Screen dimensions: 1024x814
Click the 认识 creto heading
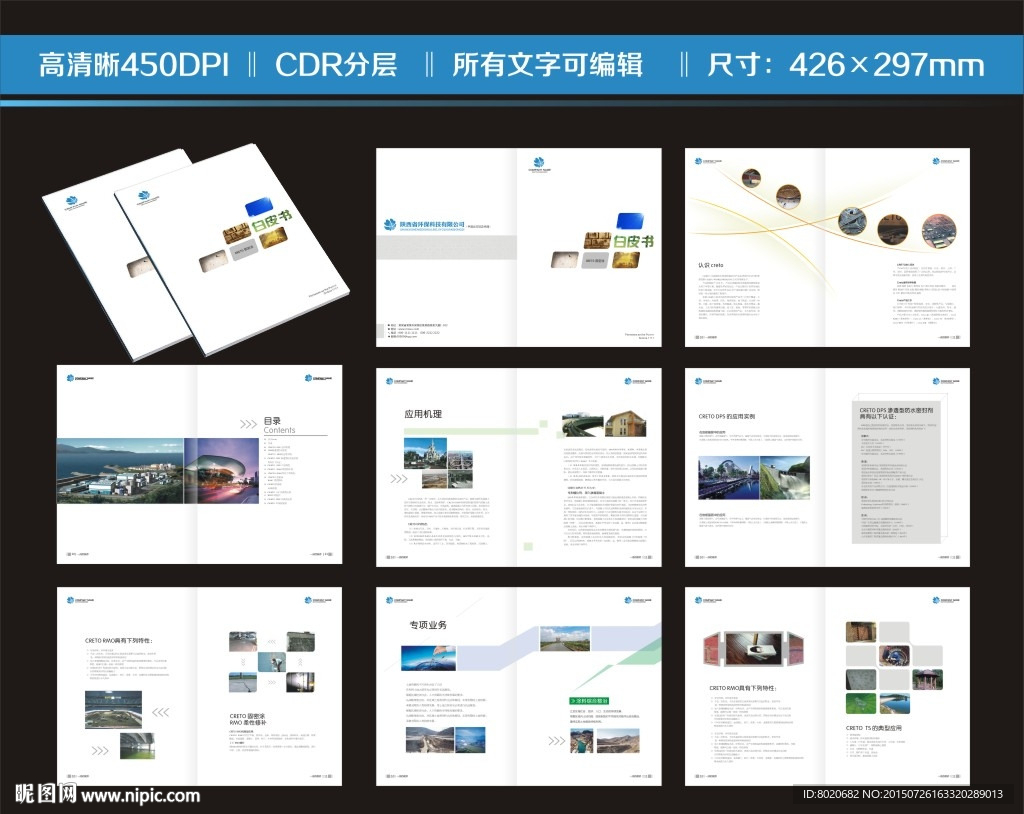(x=711, y=265)
